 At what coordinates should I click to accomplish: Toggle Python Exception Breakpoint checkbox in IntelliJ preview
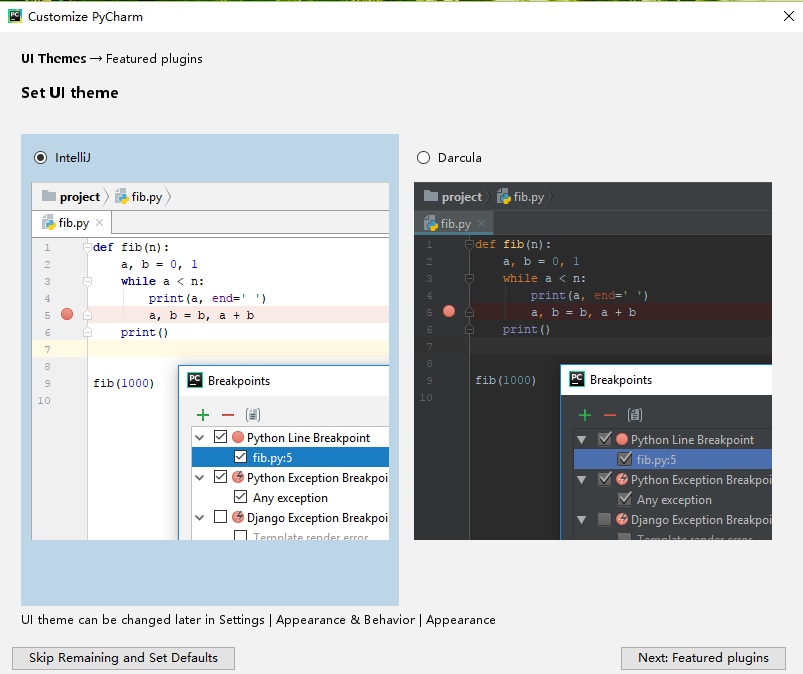pos(220,477)
